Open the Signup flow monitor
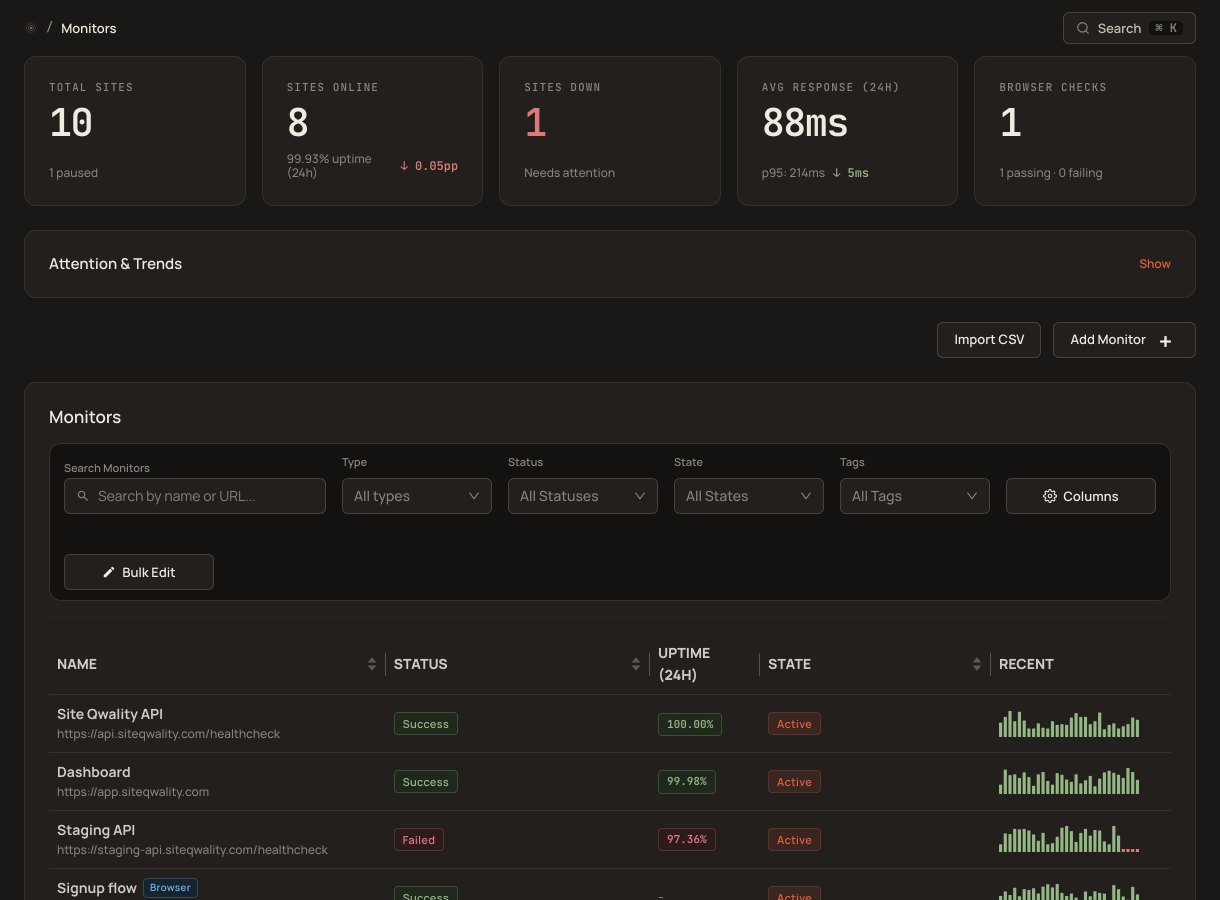1220x900 pixels. point(97,888)
